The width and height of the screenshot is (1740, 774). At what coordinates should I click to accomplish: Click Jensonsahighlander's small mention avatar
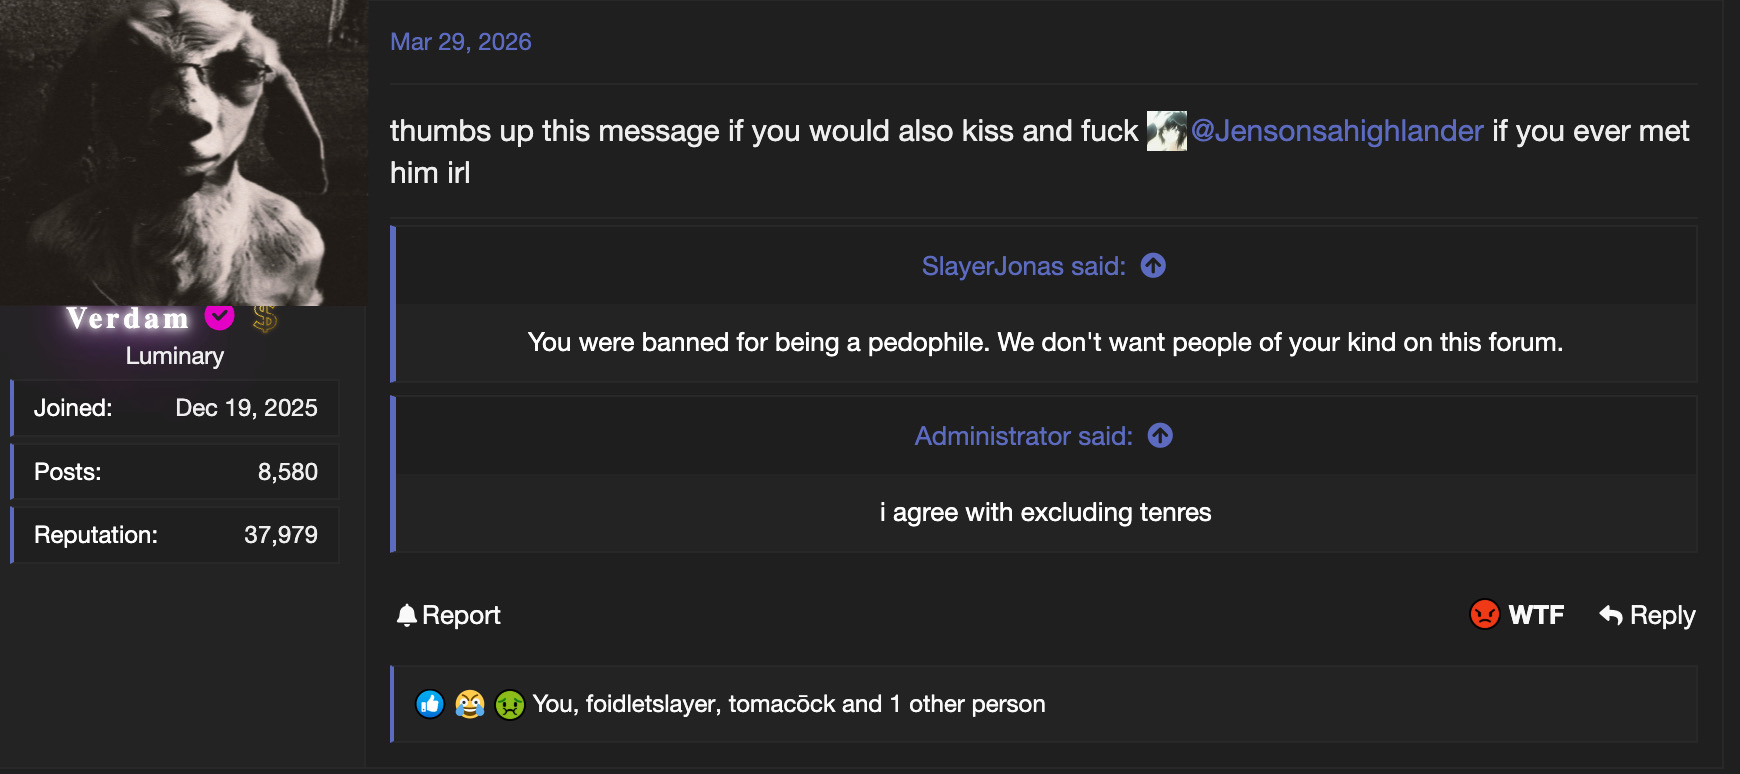[x=1166, y=131]
